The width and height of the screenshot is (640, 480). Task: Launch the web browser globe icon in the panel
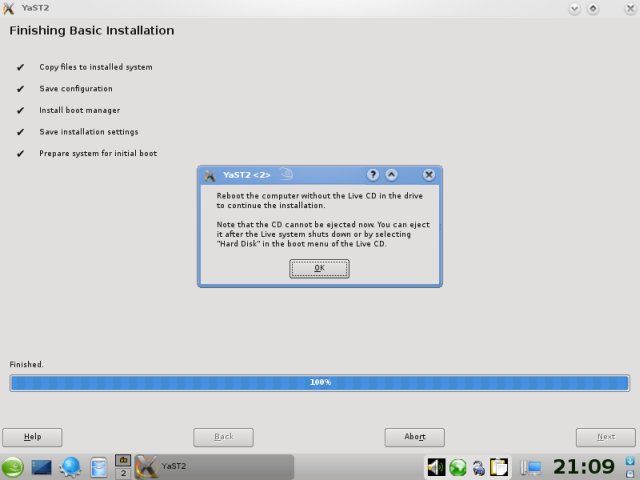70,467
